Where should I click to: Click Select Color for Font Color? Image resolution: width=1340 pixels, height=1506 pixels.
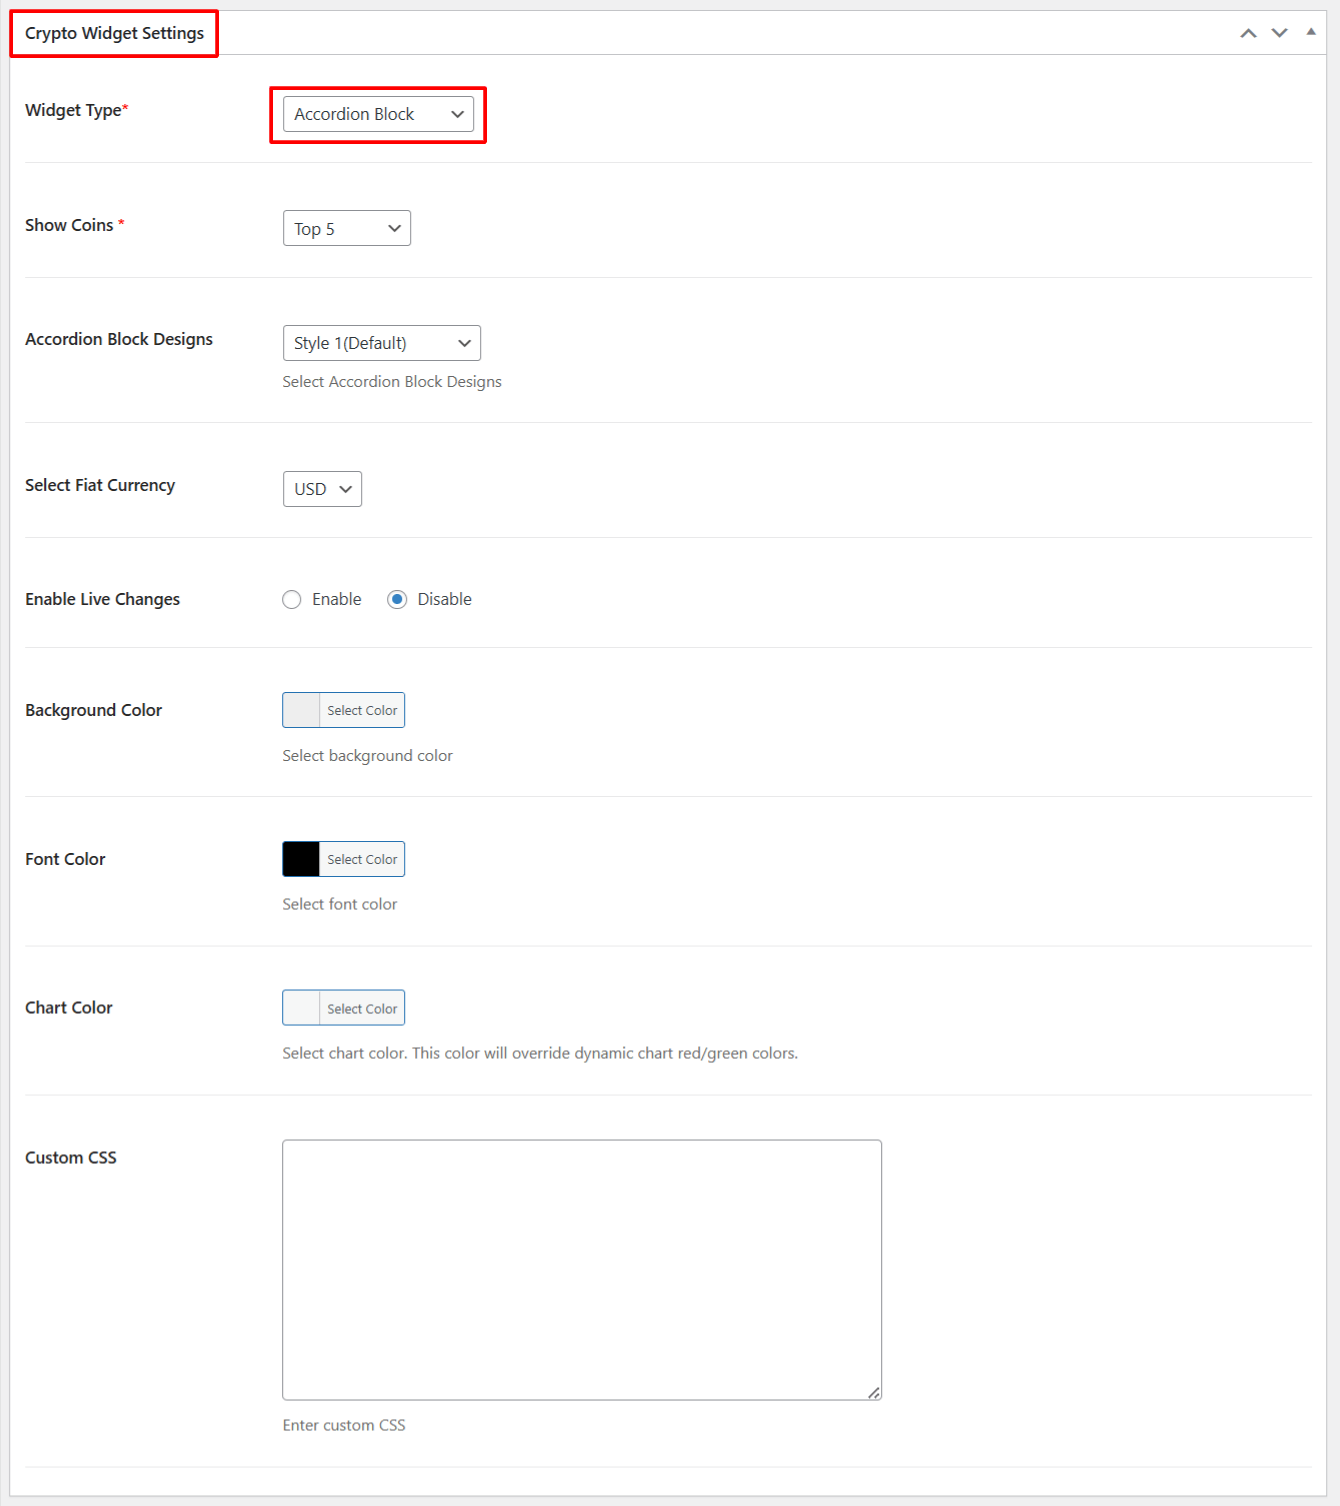pyautogui.click(x=362, y=858)
